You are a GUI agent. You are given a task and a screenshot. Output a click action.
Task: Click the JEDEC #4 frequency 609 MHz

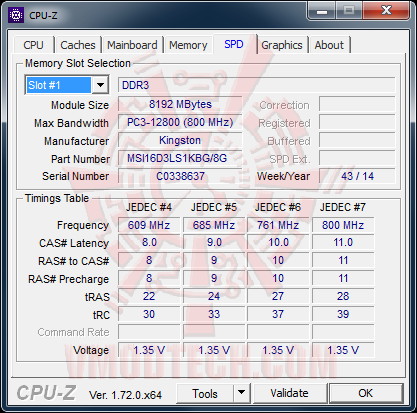(149, 225)
